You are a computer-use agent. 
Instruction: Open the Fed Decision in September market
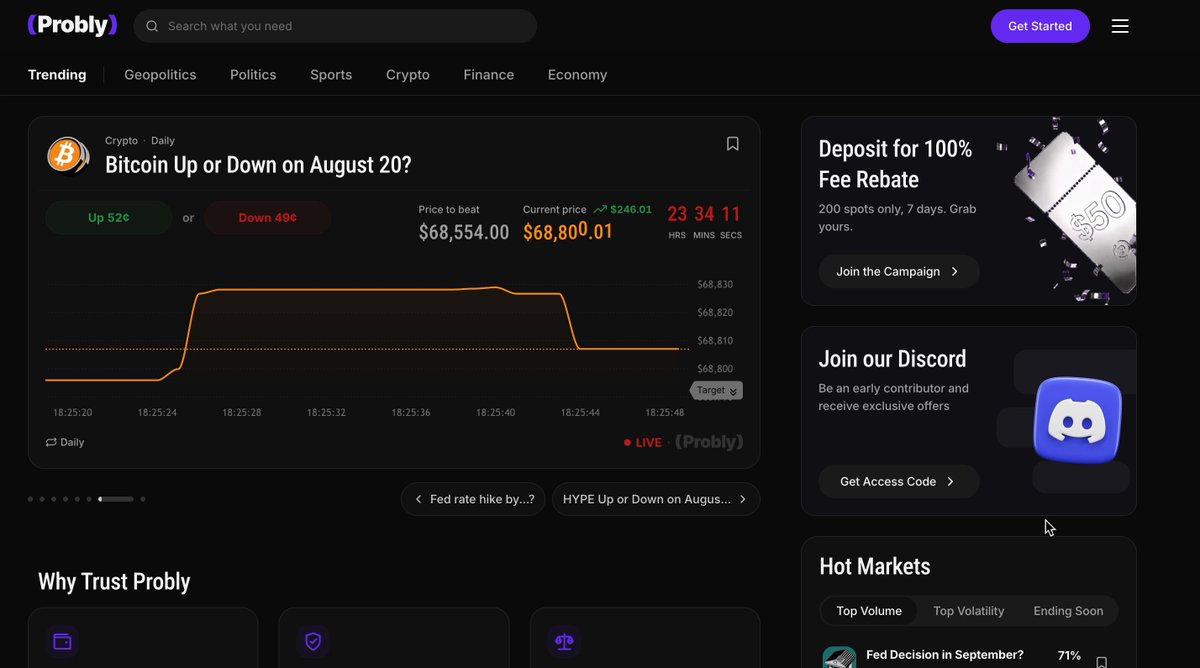945,655
